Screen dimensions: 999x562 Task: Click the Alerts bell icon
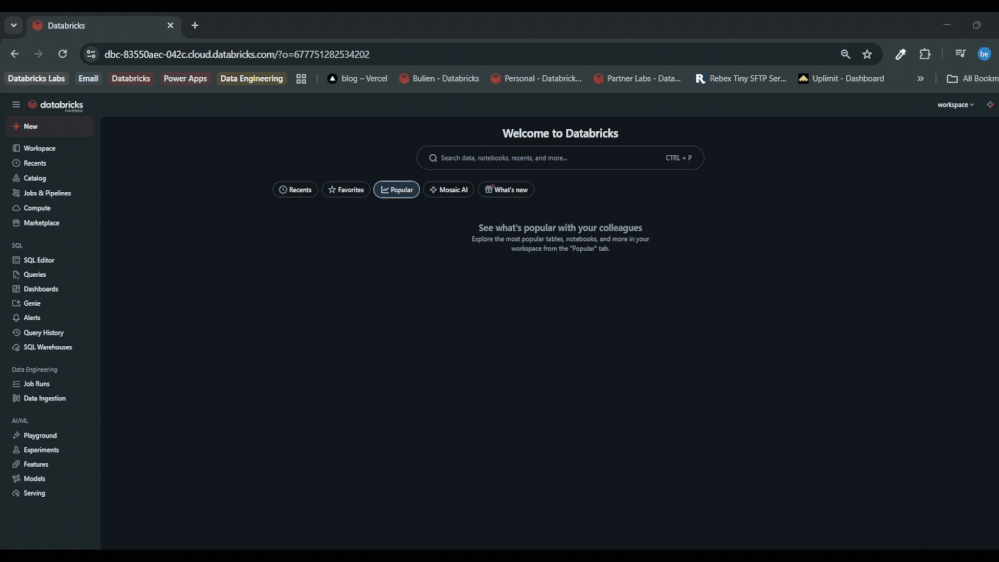tap(16, 318)
